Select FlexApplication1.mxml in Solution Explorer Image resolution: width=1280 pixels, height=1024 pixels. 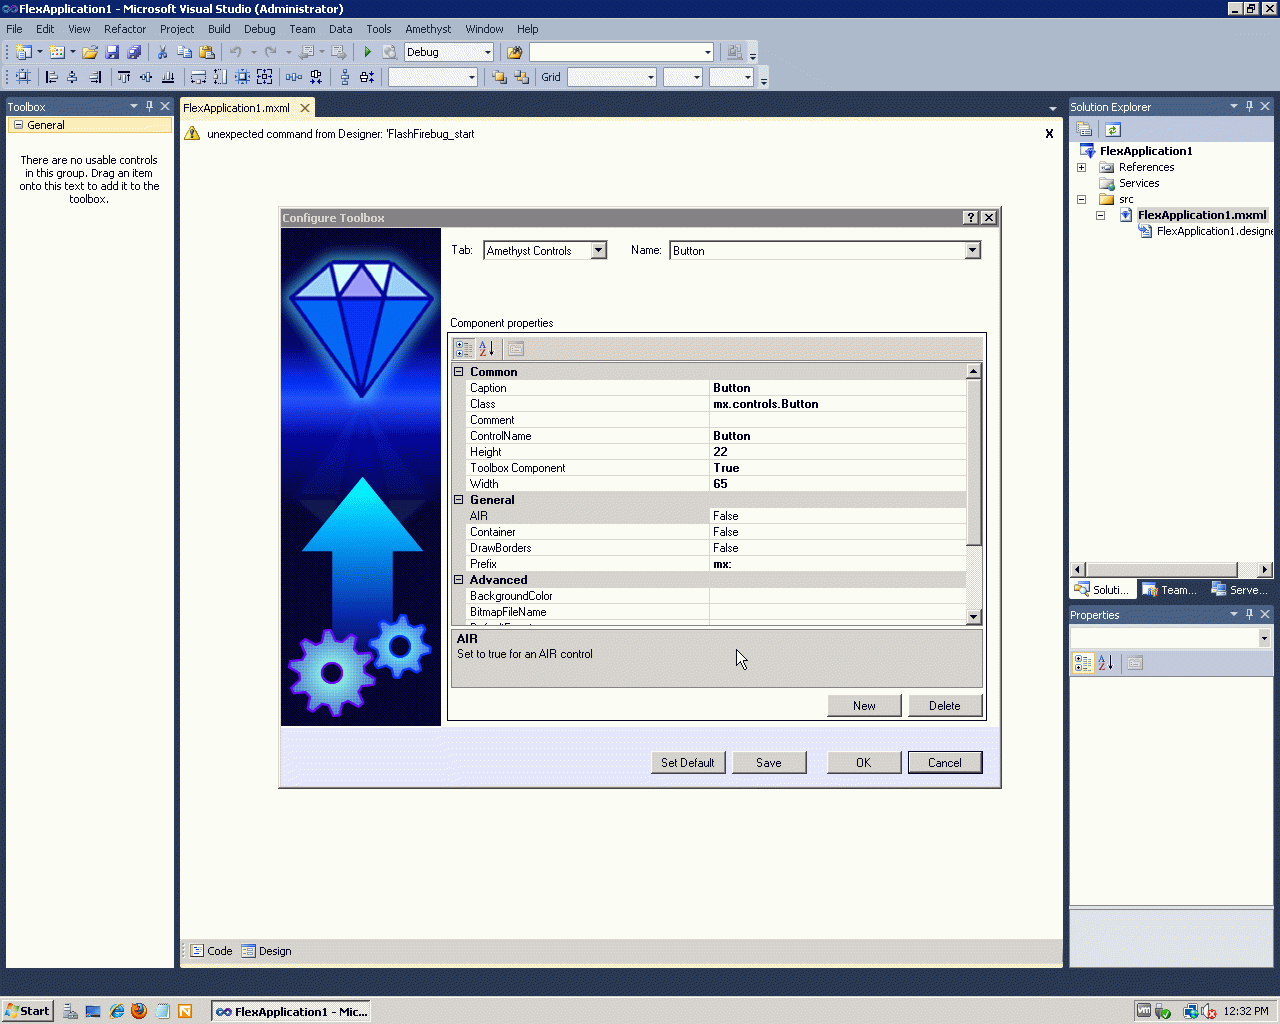(x=1202, y=215)
